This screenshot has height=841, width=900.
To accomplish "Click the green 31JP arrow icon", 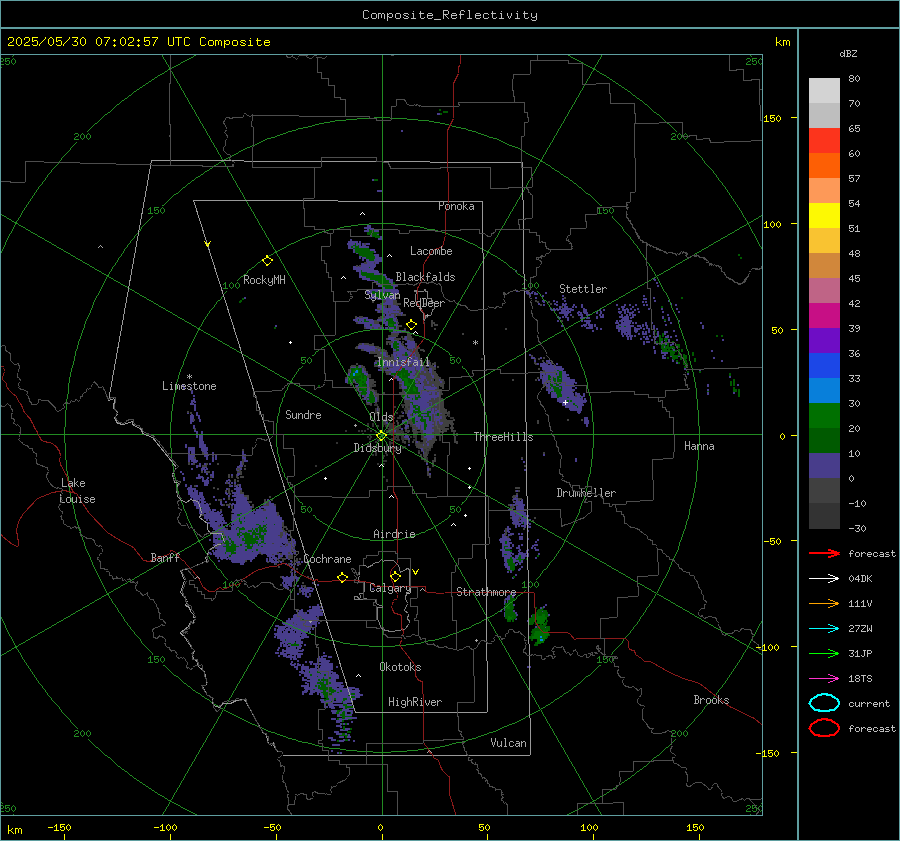I will coord(824,653).
